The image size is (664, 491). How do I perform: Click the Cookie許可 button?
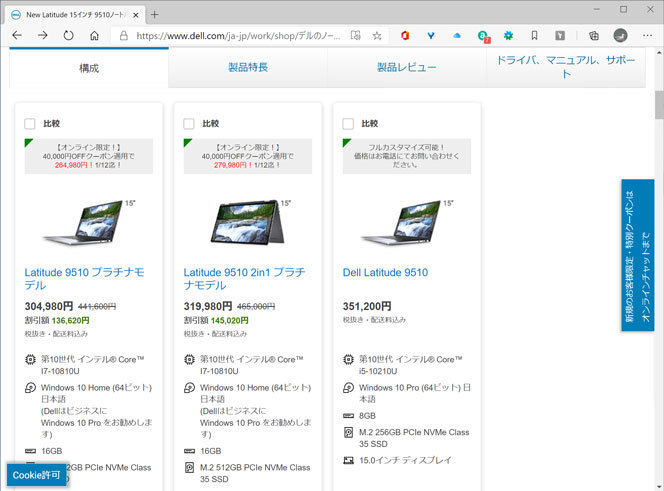(36, 475)
